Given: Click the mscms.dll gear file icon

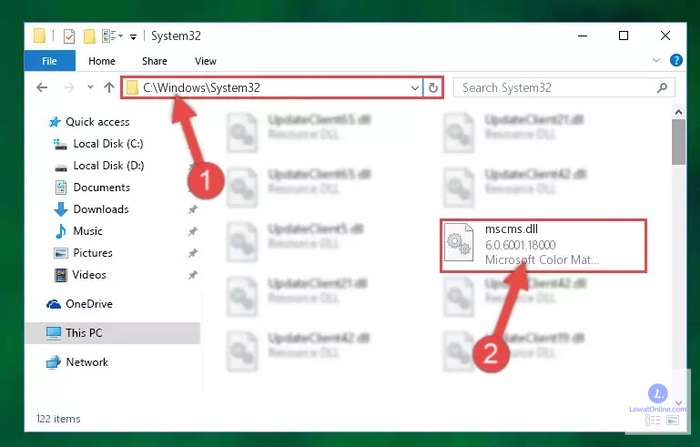Looking at the screenshot, I should (459, 242).
